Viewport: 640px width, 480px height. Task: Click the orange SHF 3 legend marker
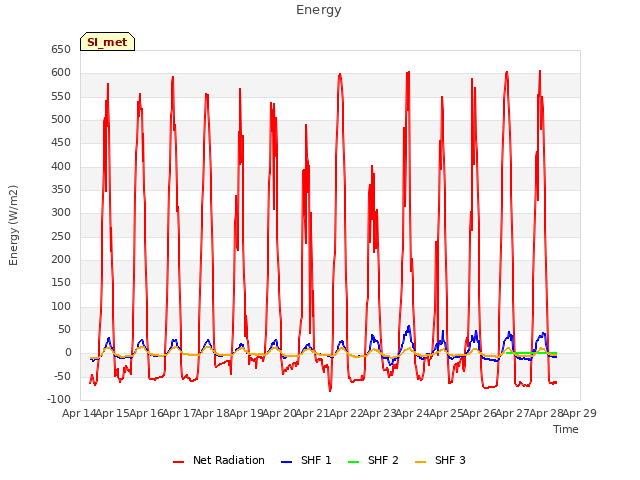tap(420, 462)
